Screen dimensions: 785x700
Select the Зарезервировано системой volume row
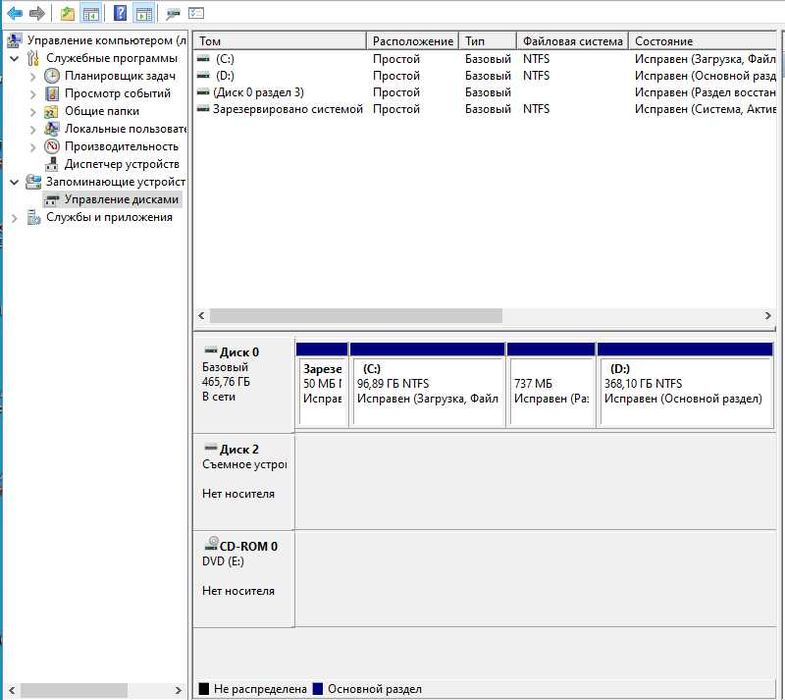485,109
